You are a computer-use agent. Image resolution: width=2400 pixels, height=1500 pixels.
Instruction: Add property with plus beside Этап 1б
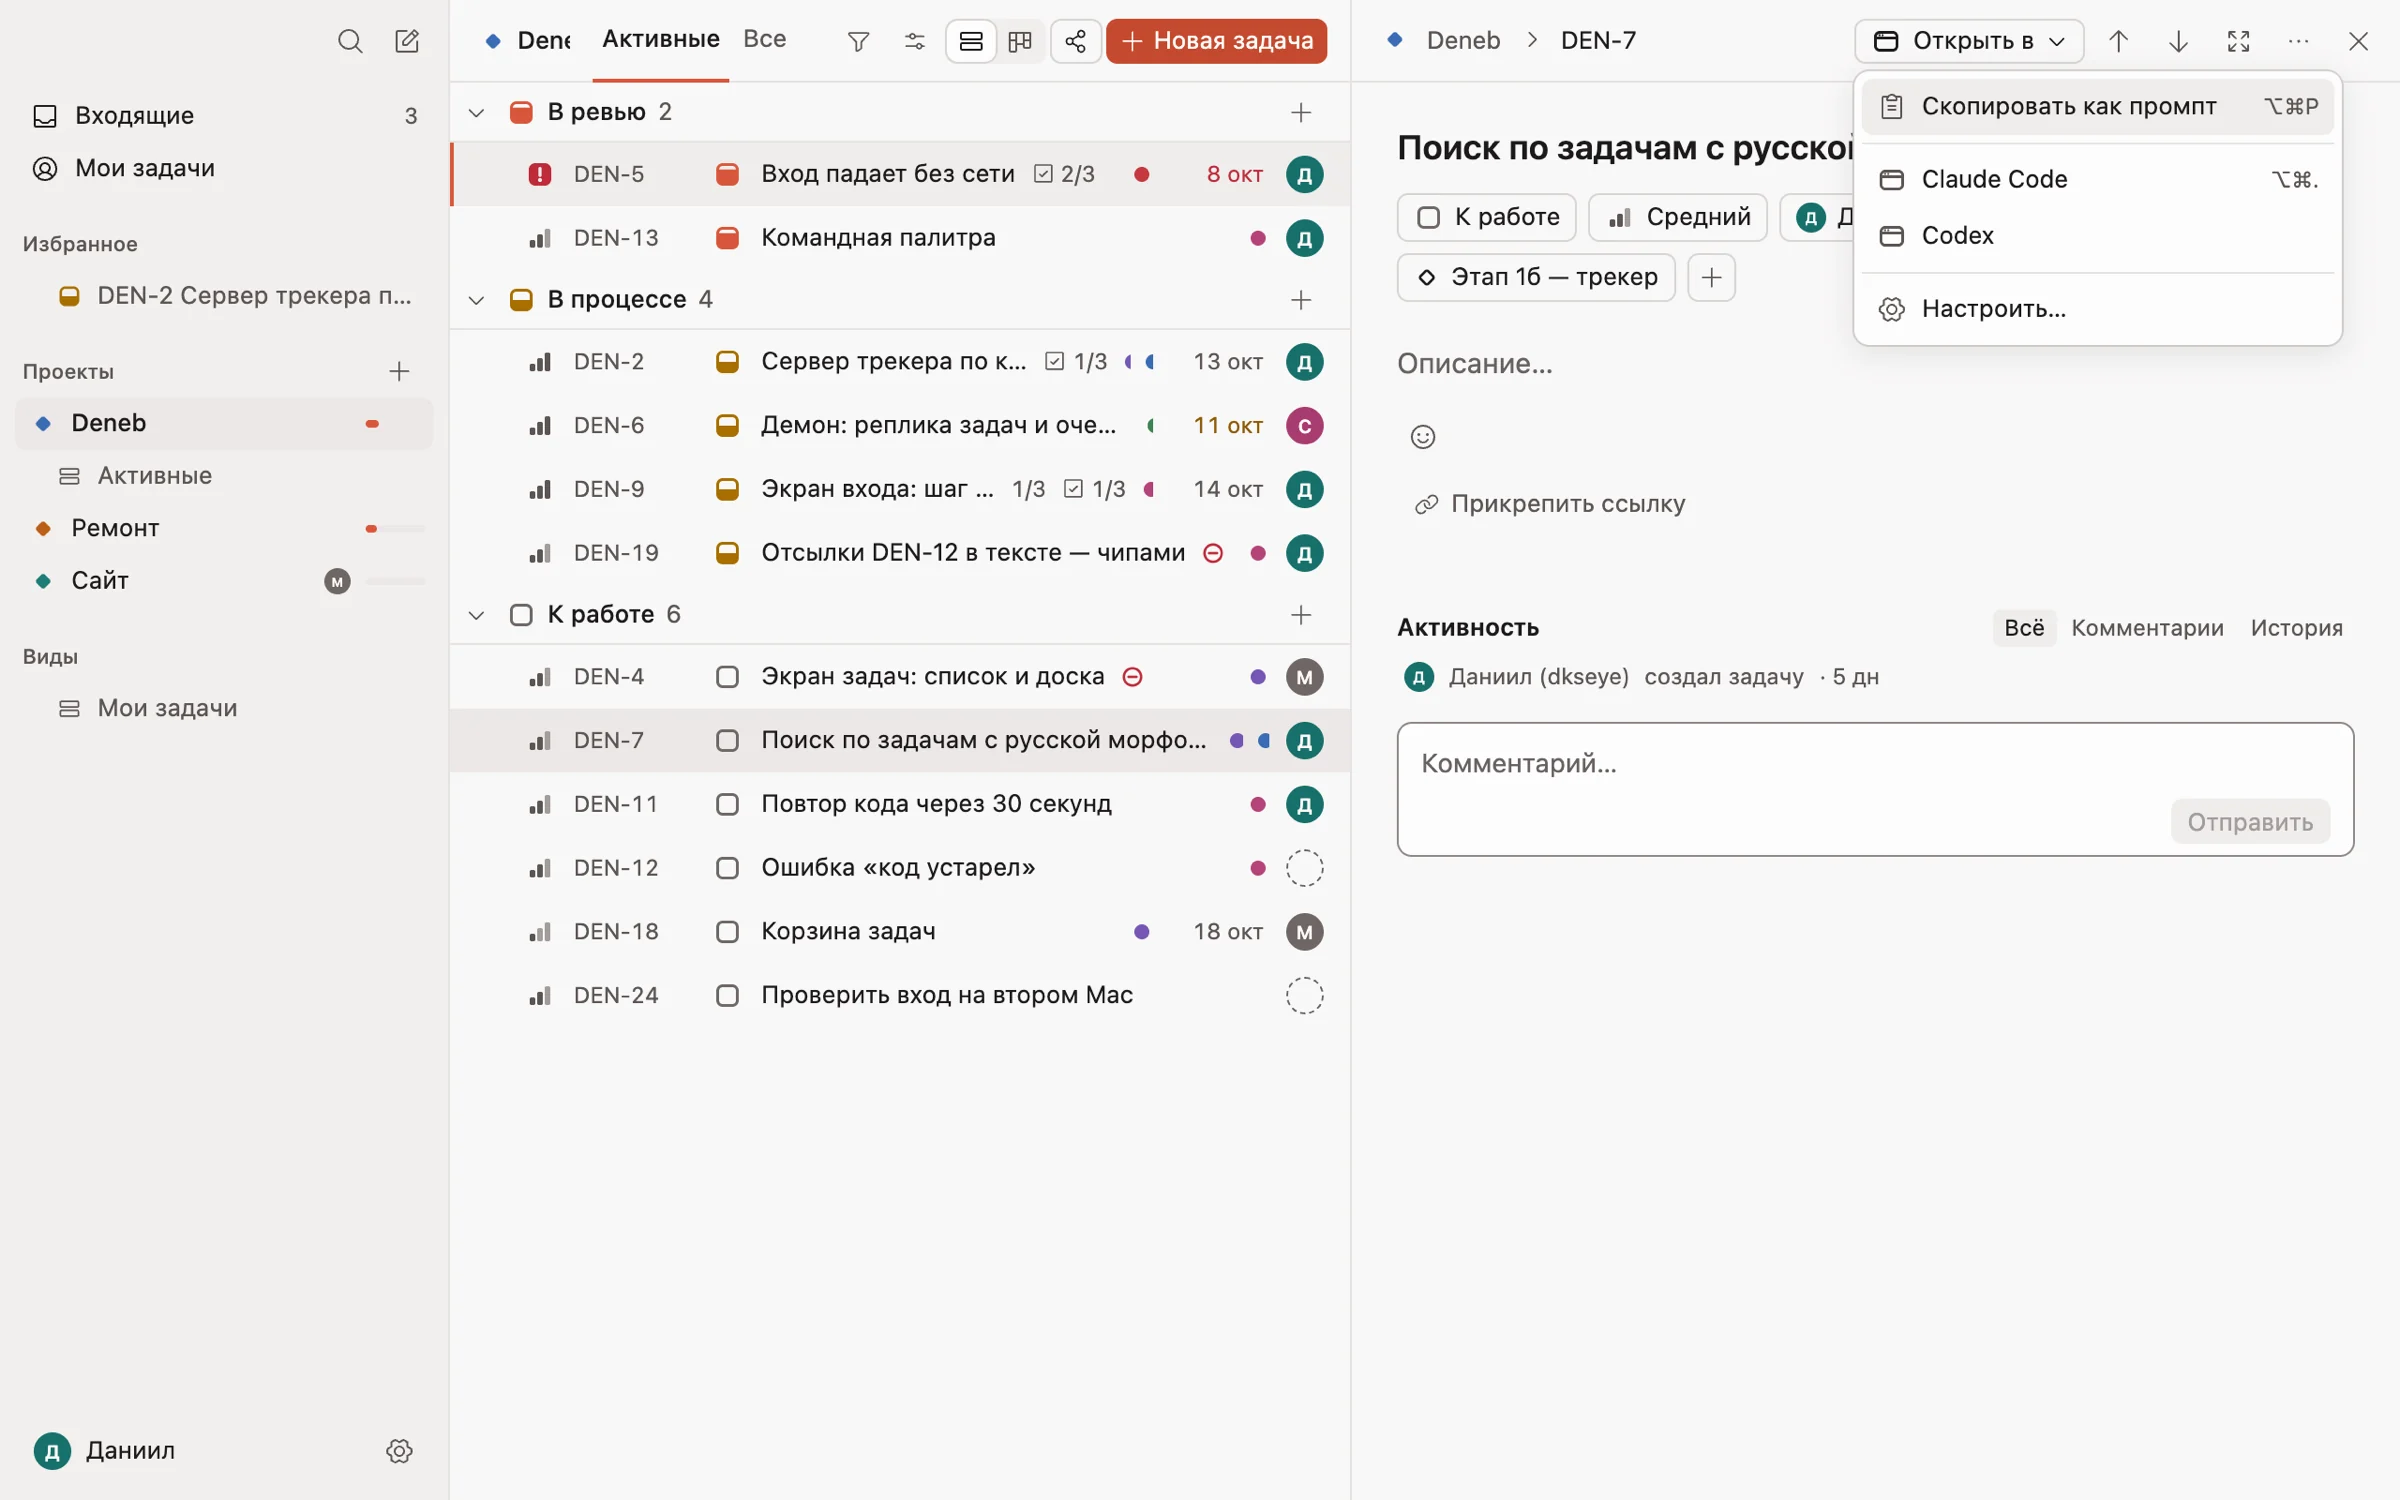pos(1711,277)
